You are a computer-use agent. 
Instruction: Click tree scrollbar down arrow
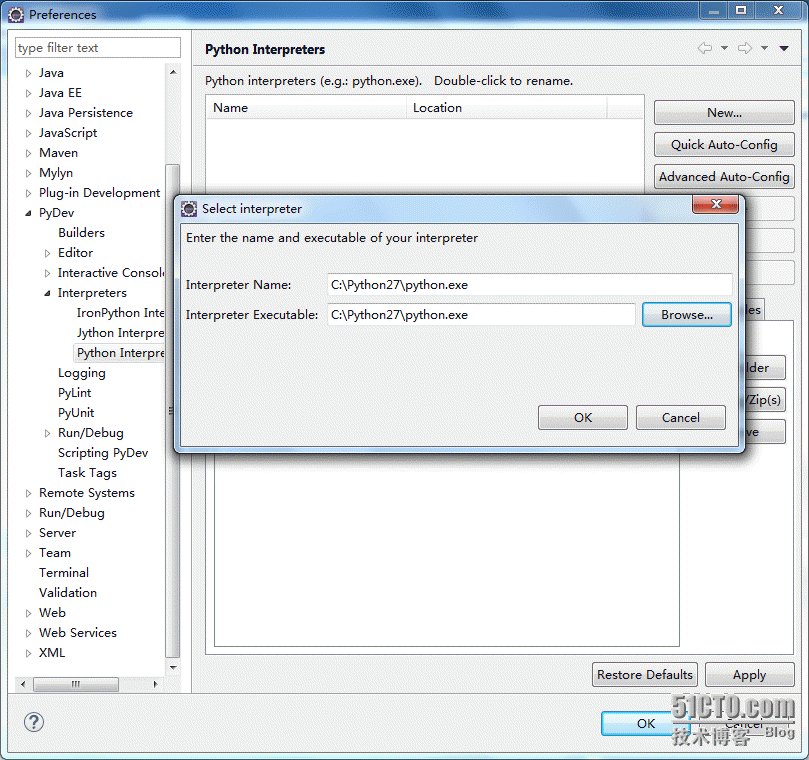tap(173, 667)
